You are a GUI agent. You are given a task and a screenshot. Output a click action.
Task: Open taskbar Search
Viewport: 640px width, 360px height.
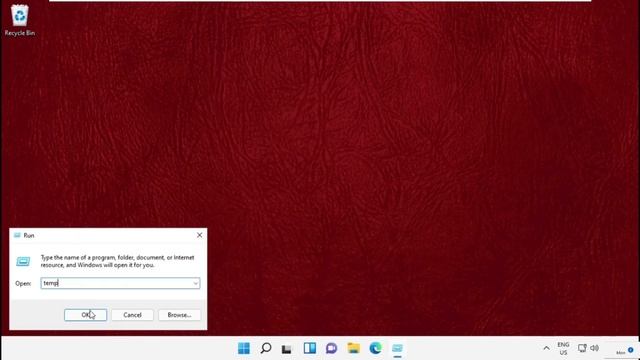pyautogui.click(x=266, y=348)
